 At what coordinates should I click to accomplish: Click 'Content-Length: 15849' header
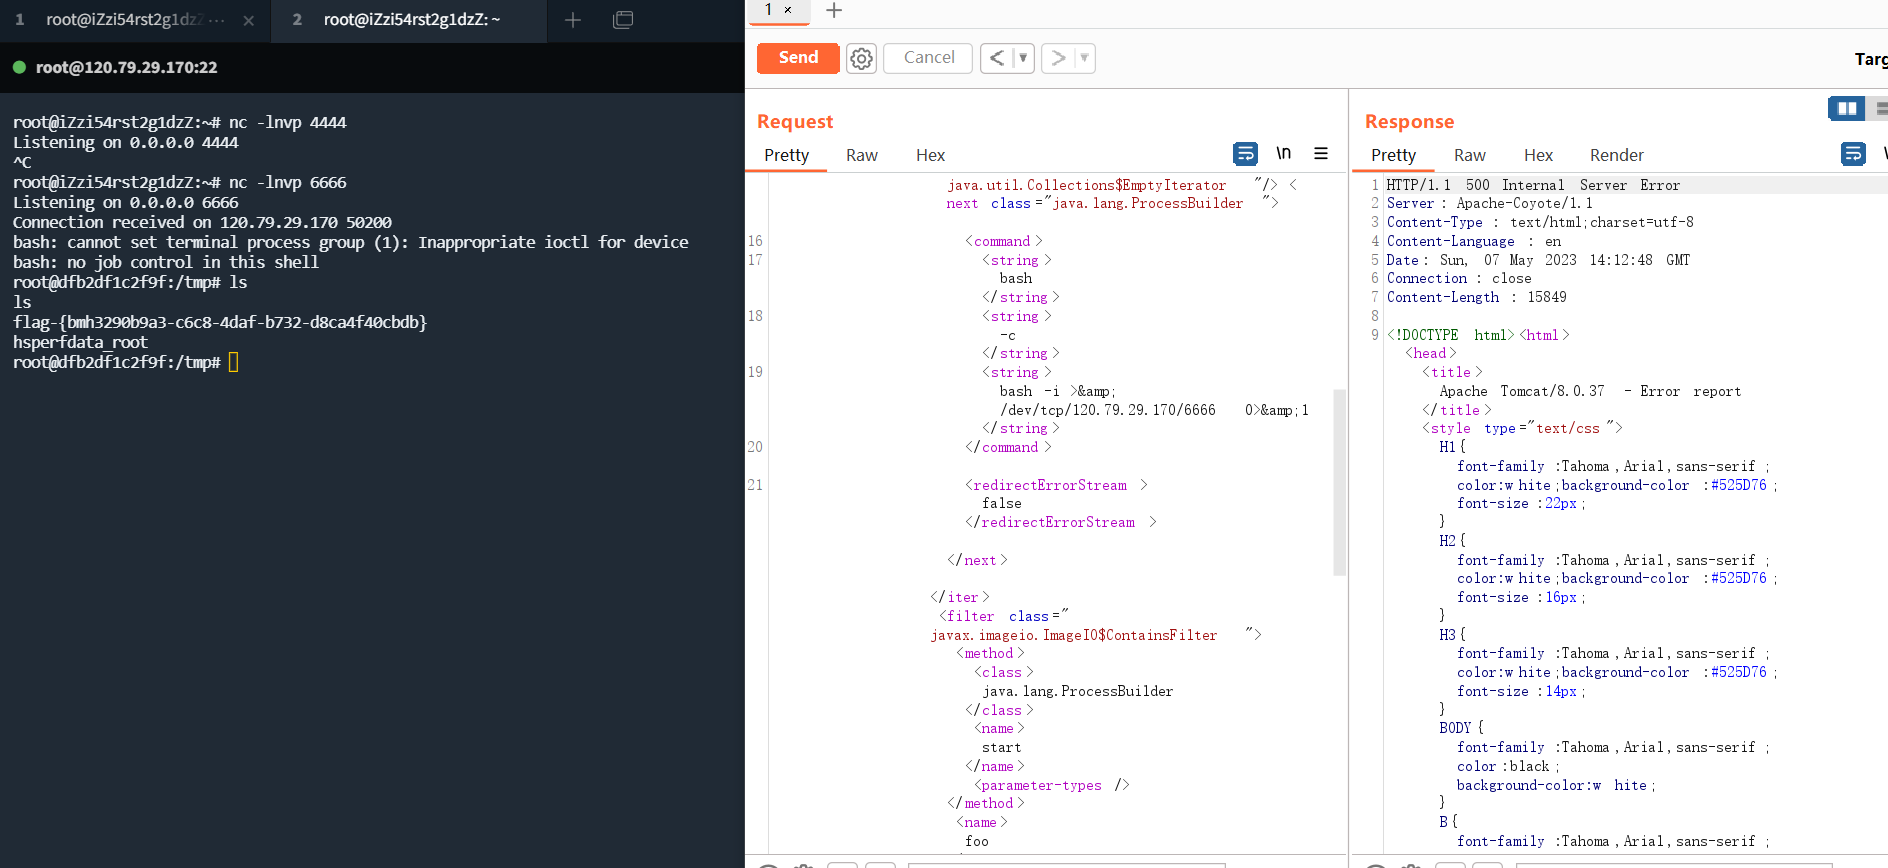pyautogui.click(x=1476, y=297)
